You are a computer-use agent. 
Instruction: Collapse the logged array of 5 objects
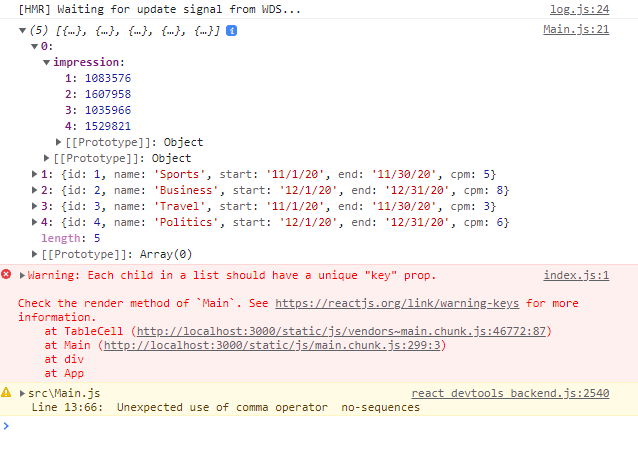[x=23, y=31]
